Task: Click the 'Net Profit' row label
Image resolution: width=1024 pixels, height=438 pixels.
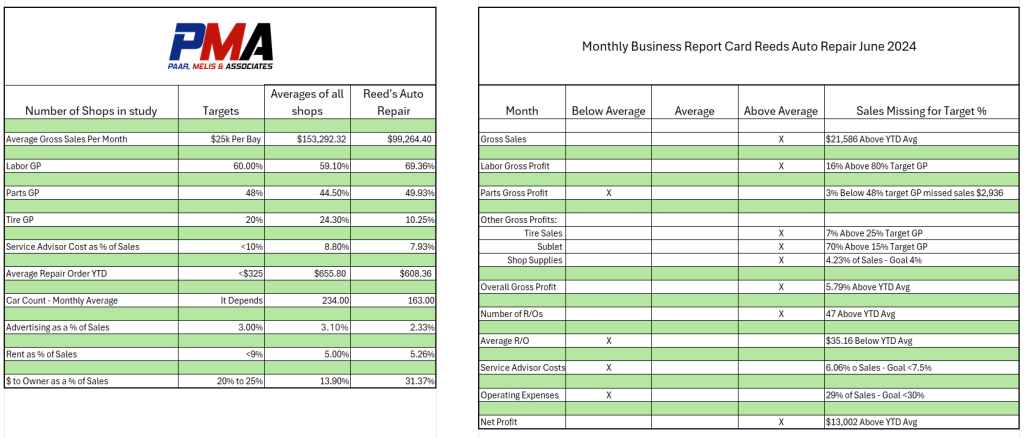Action: (x=499, y=422)
